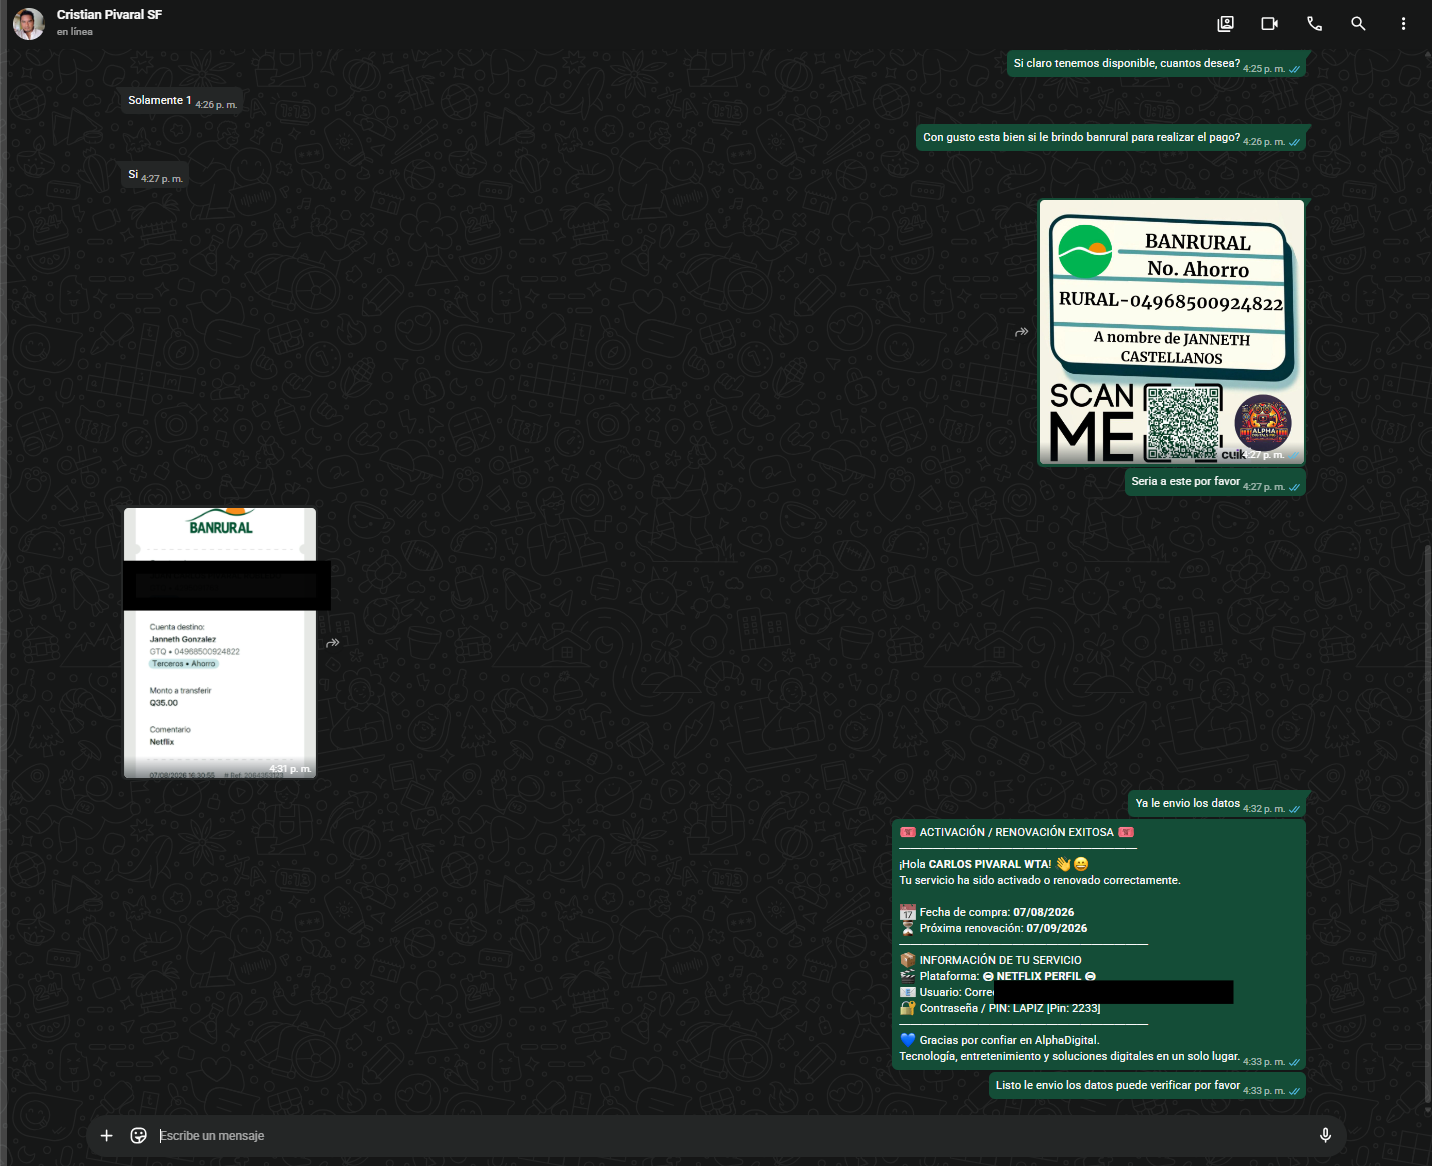
Task: Click the 'ACTIVACIÓN / RENOVACIÓN EXITOSA' heading
Action: point(1016,832)
